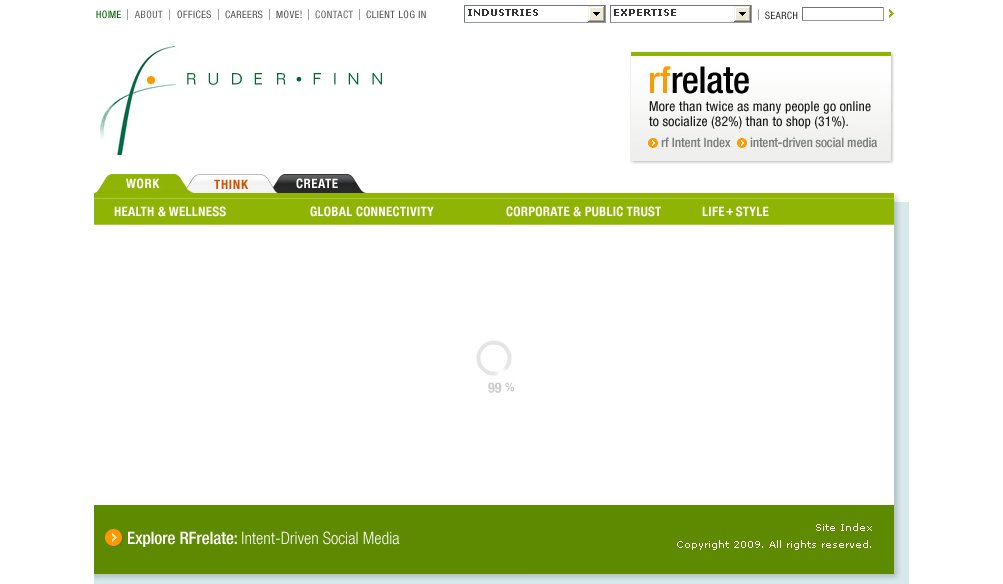Click orange bullet beside rf Intent Index
This screenshot has width=1003, height=584.
(x=652, y=143)
